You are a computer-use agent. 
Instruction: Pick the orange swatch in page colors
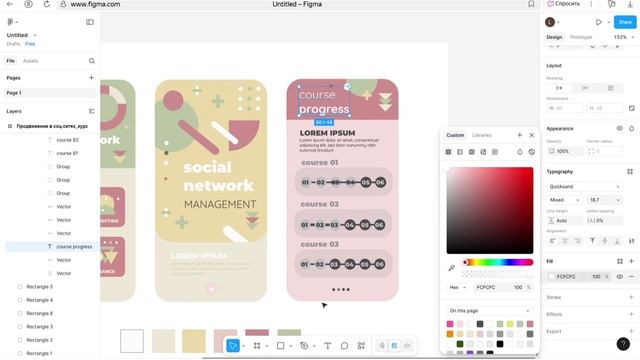coord(450,334)
